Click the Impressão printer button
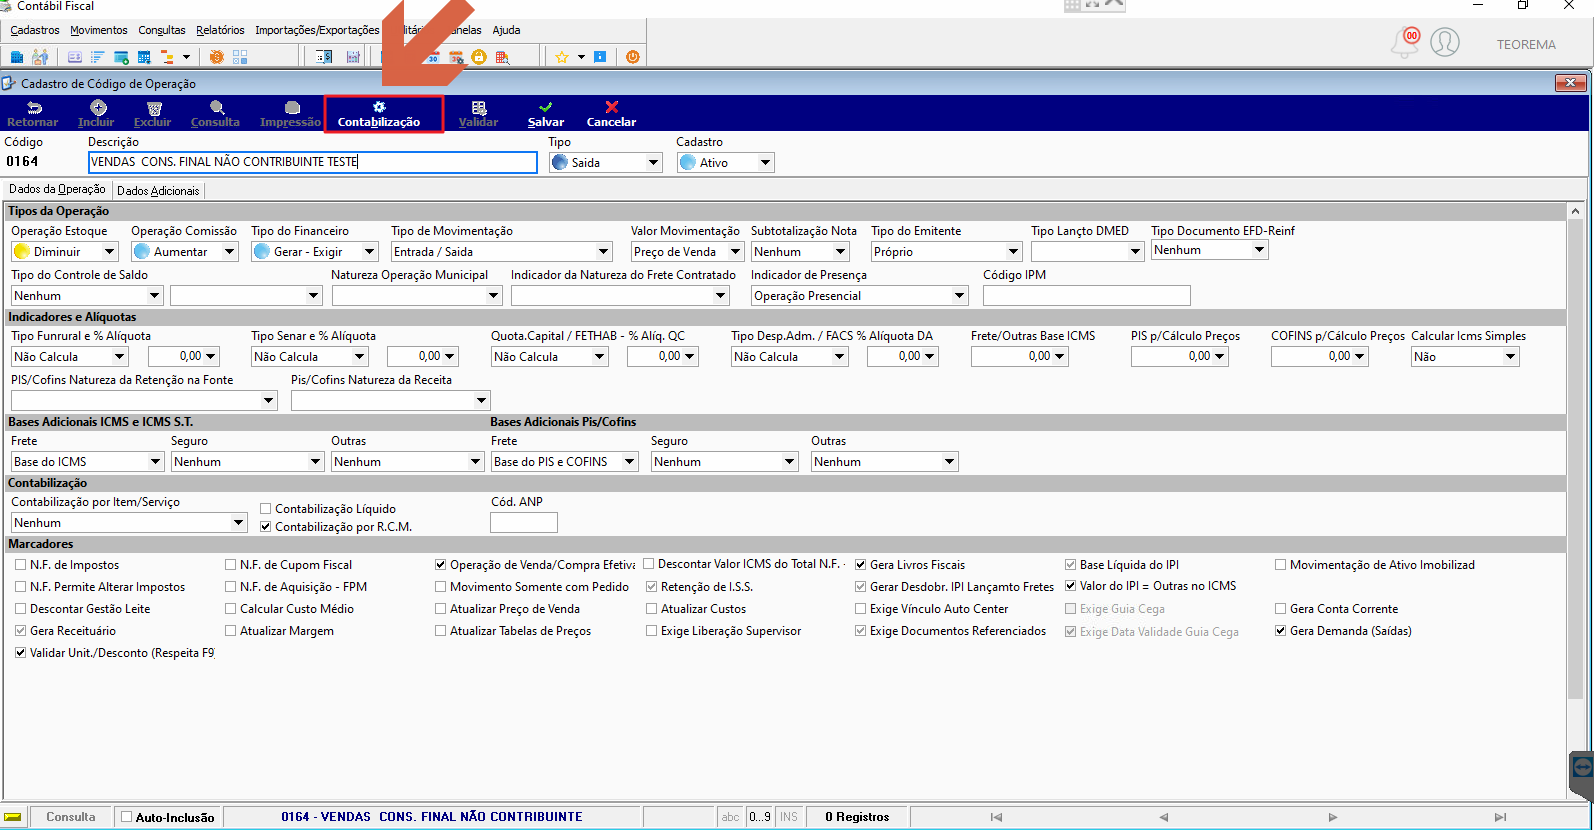1594x830 pixels. pos(291,114)
